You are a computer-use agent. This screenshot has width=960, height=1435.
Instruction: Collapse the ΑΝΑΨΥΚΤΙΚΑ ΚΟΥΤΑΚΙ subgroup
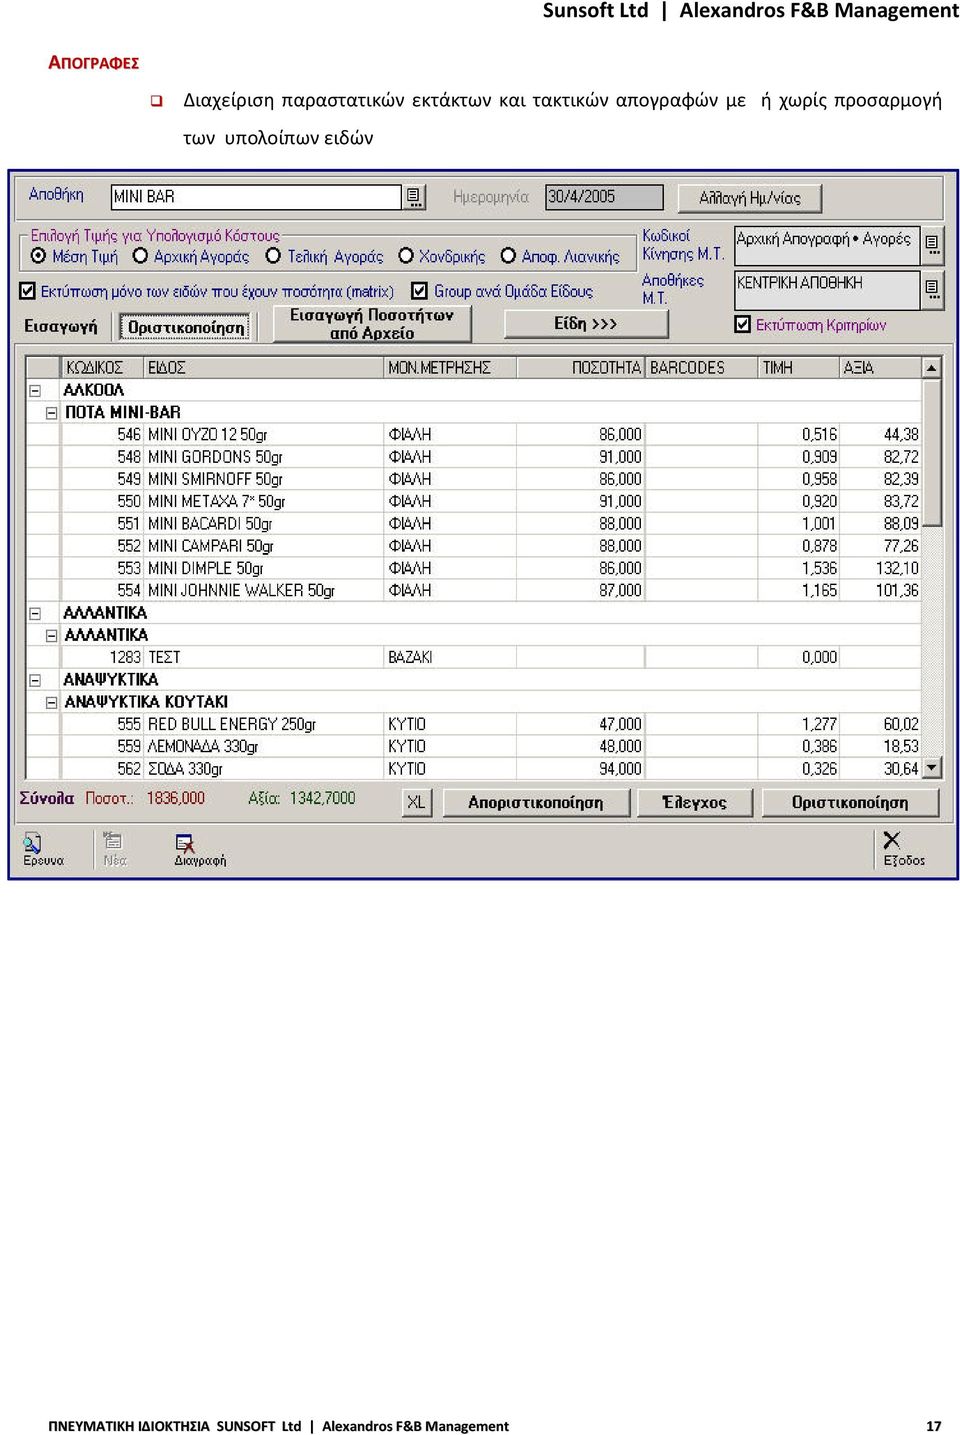pyautogui.click(x=51, y=703)
